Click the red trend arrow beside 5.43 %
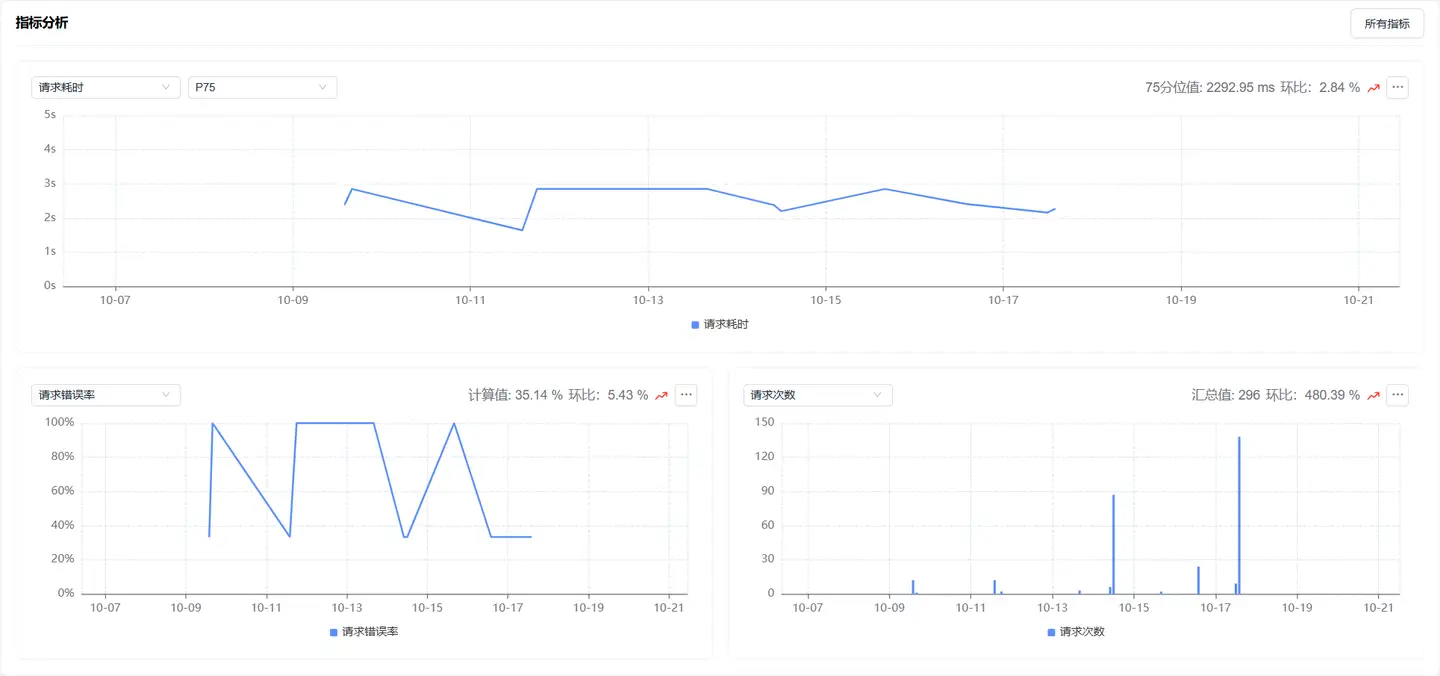Viewport: 1440px width, 676px height. click(661, 396)
